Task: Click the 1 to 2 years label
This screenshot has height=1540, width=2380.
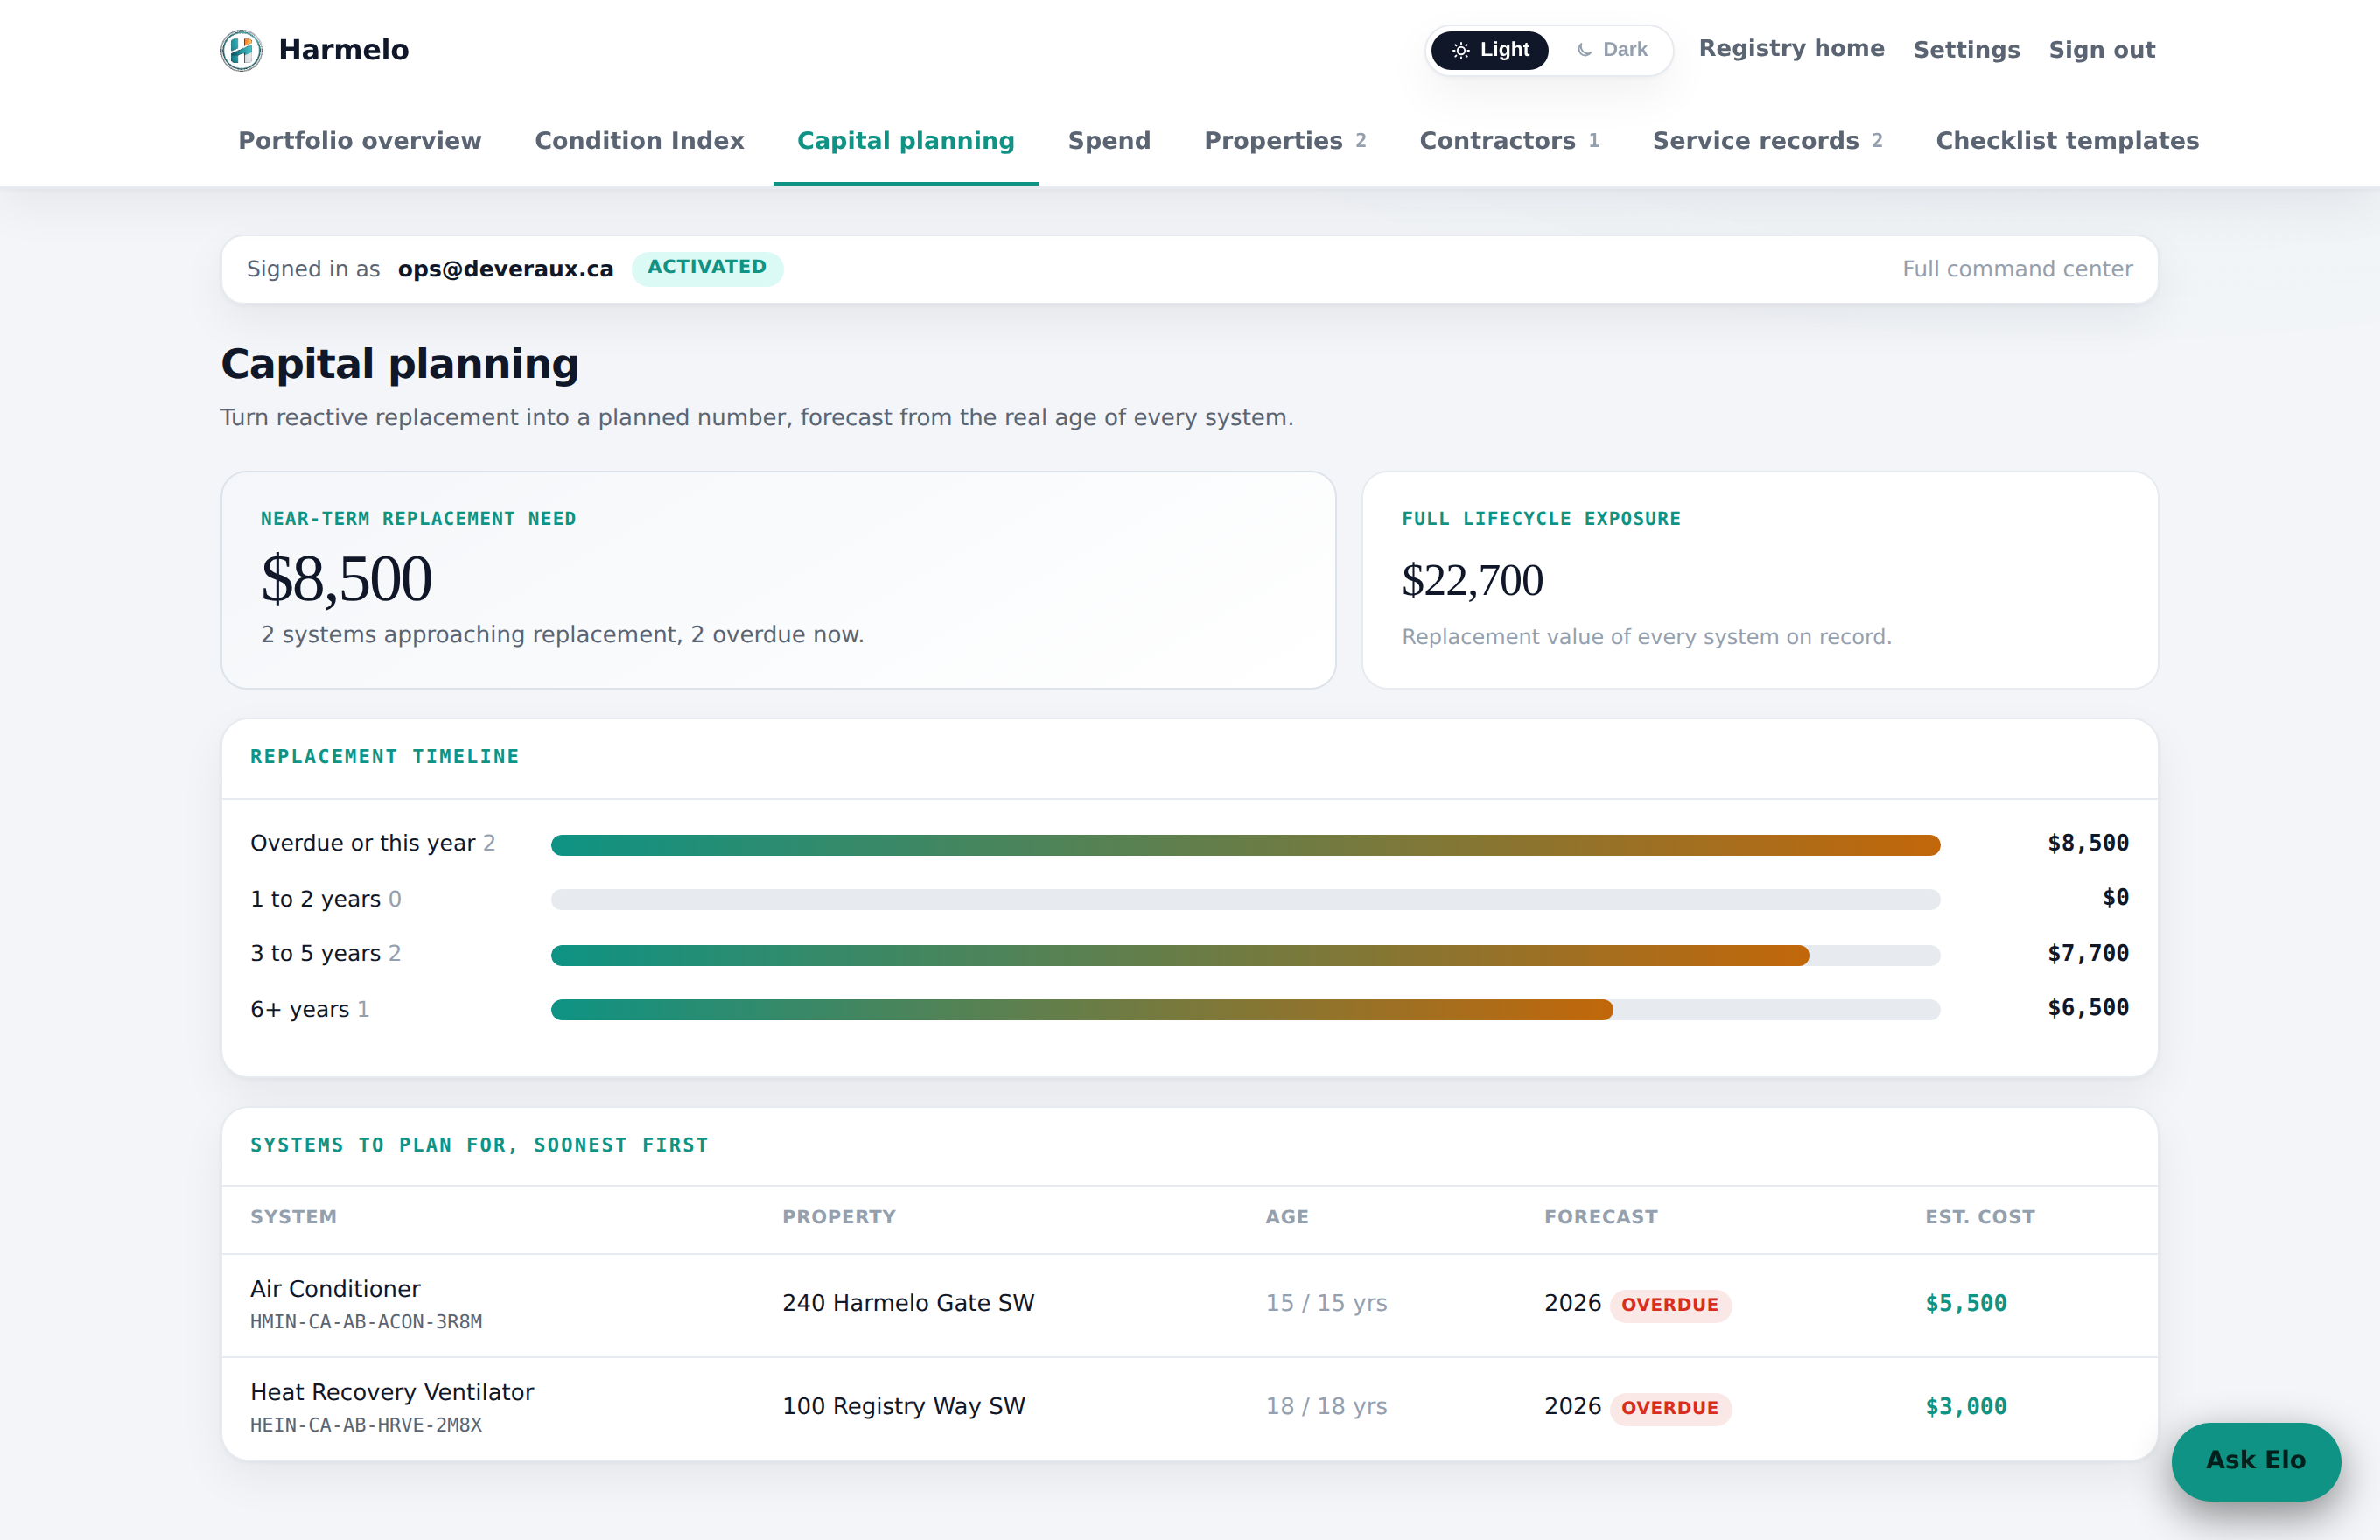Action: [x=315, y=899]
